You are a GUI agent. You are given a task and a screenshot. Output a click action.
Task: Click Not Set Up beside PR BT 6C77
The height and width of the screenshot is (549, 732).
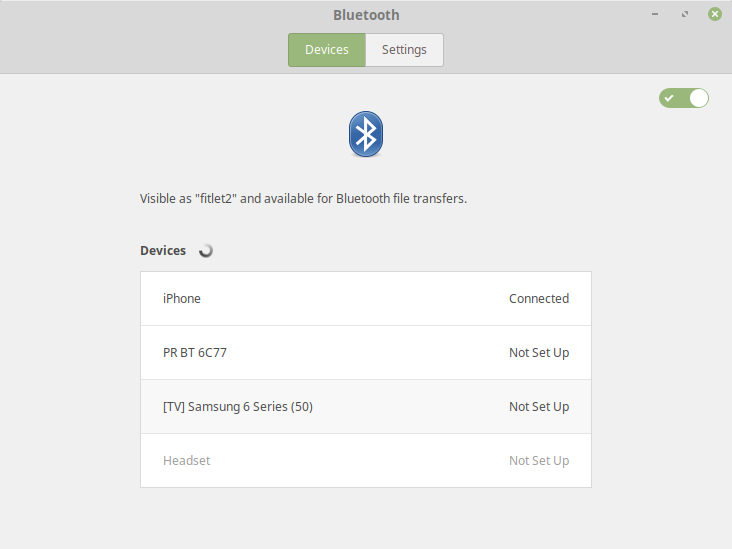click(539, 352)
